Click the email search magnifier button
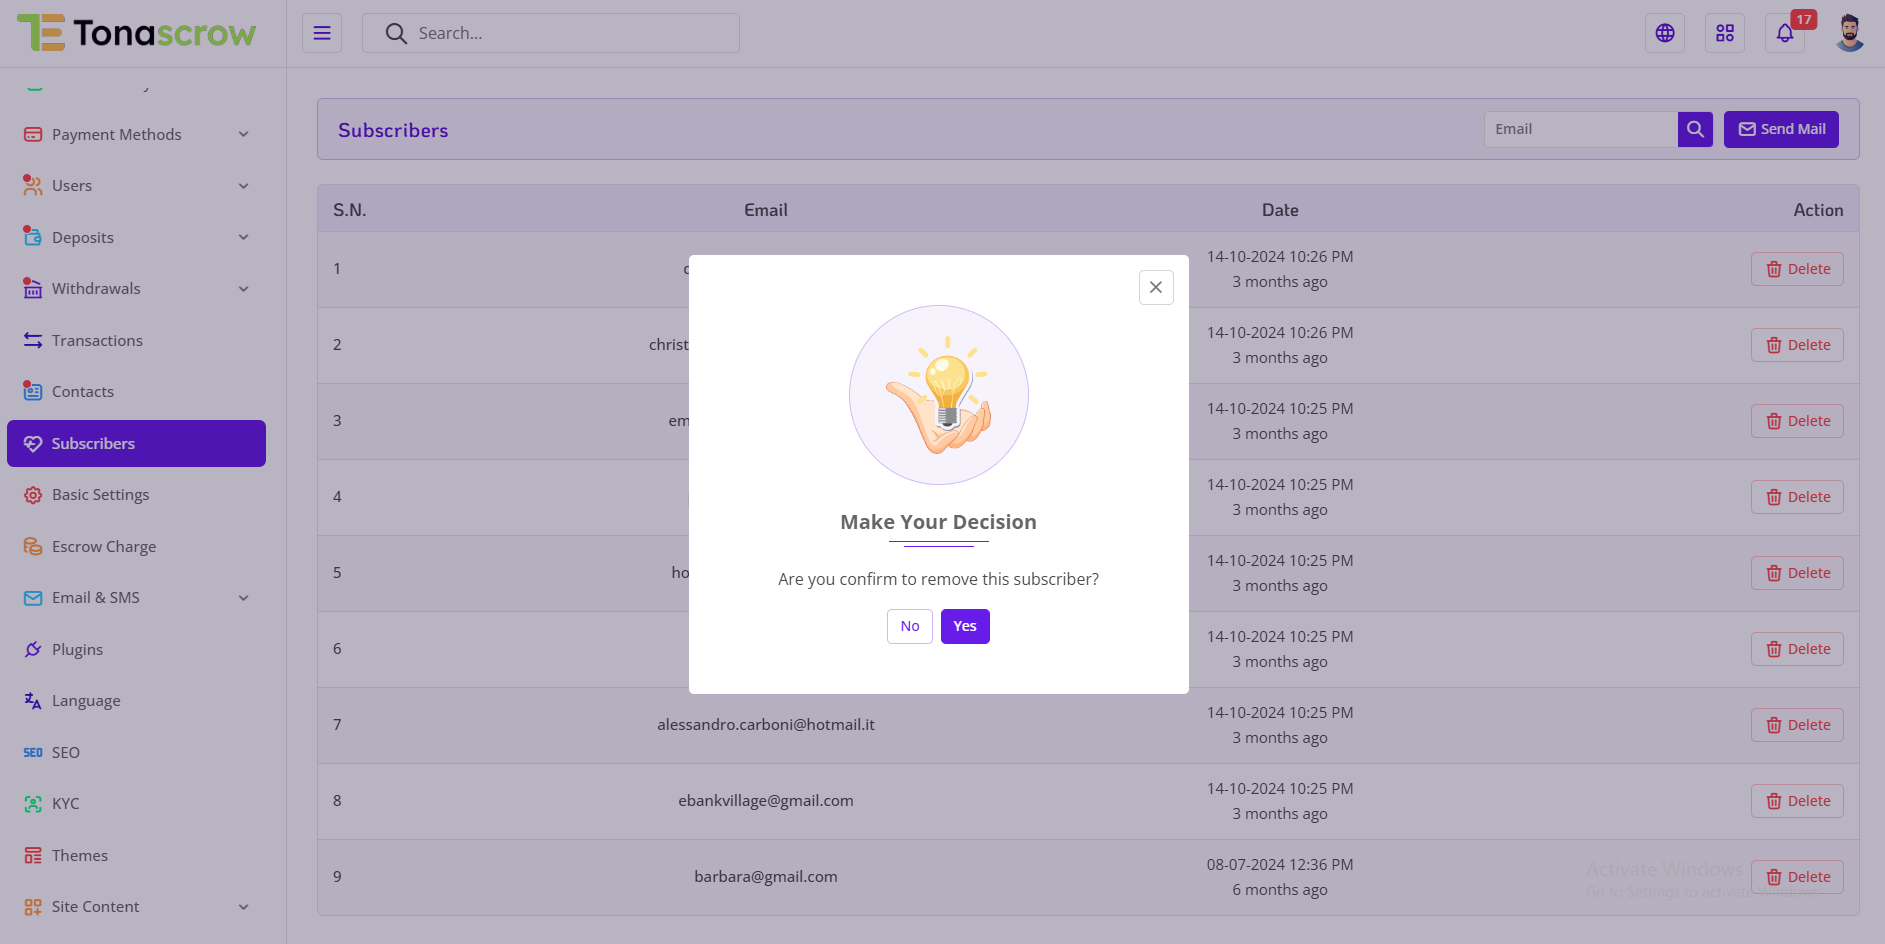The height and width of the screenshot is (944, 1885). coord(1695,129)
